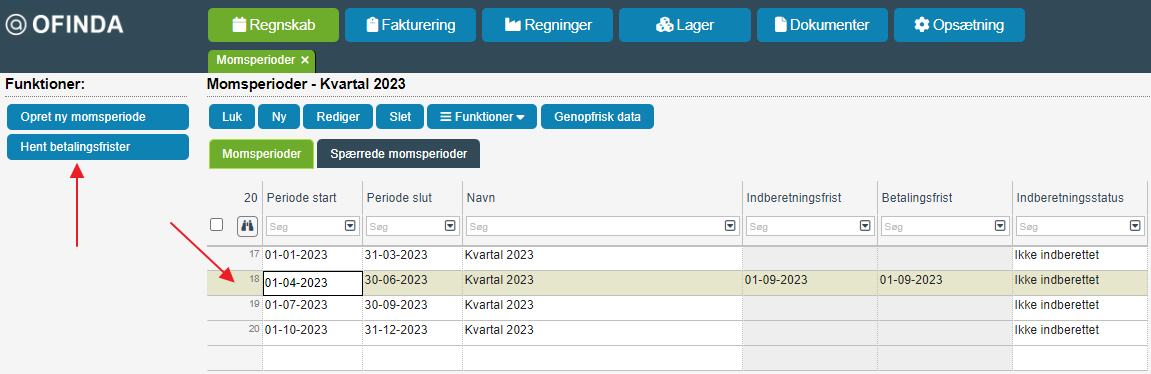1151x374 pixels.
Task: Close the Momsperioder tab with x
Action: pos(305,60)
